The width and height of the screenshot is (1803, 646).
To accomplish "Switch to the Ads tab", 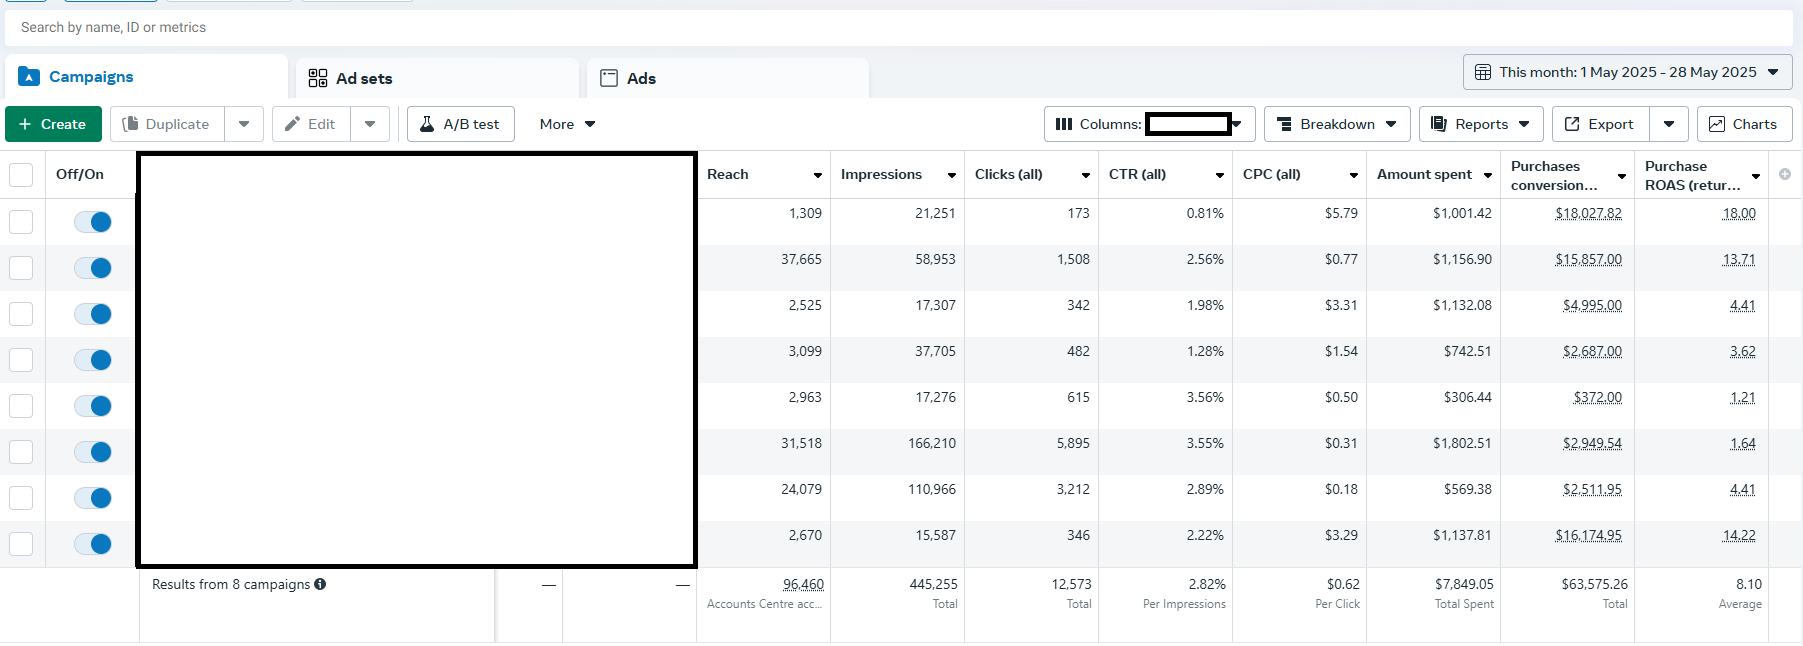I will click(727, 78).
